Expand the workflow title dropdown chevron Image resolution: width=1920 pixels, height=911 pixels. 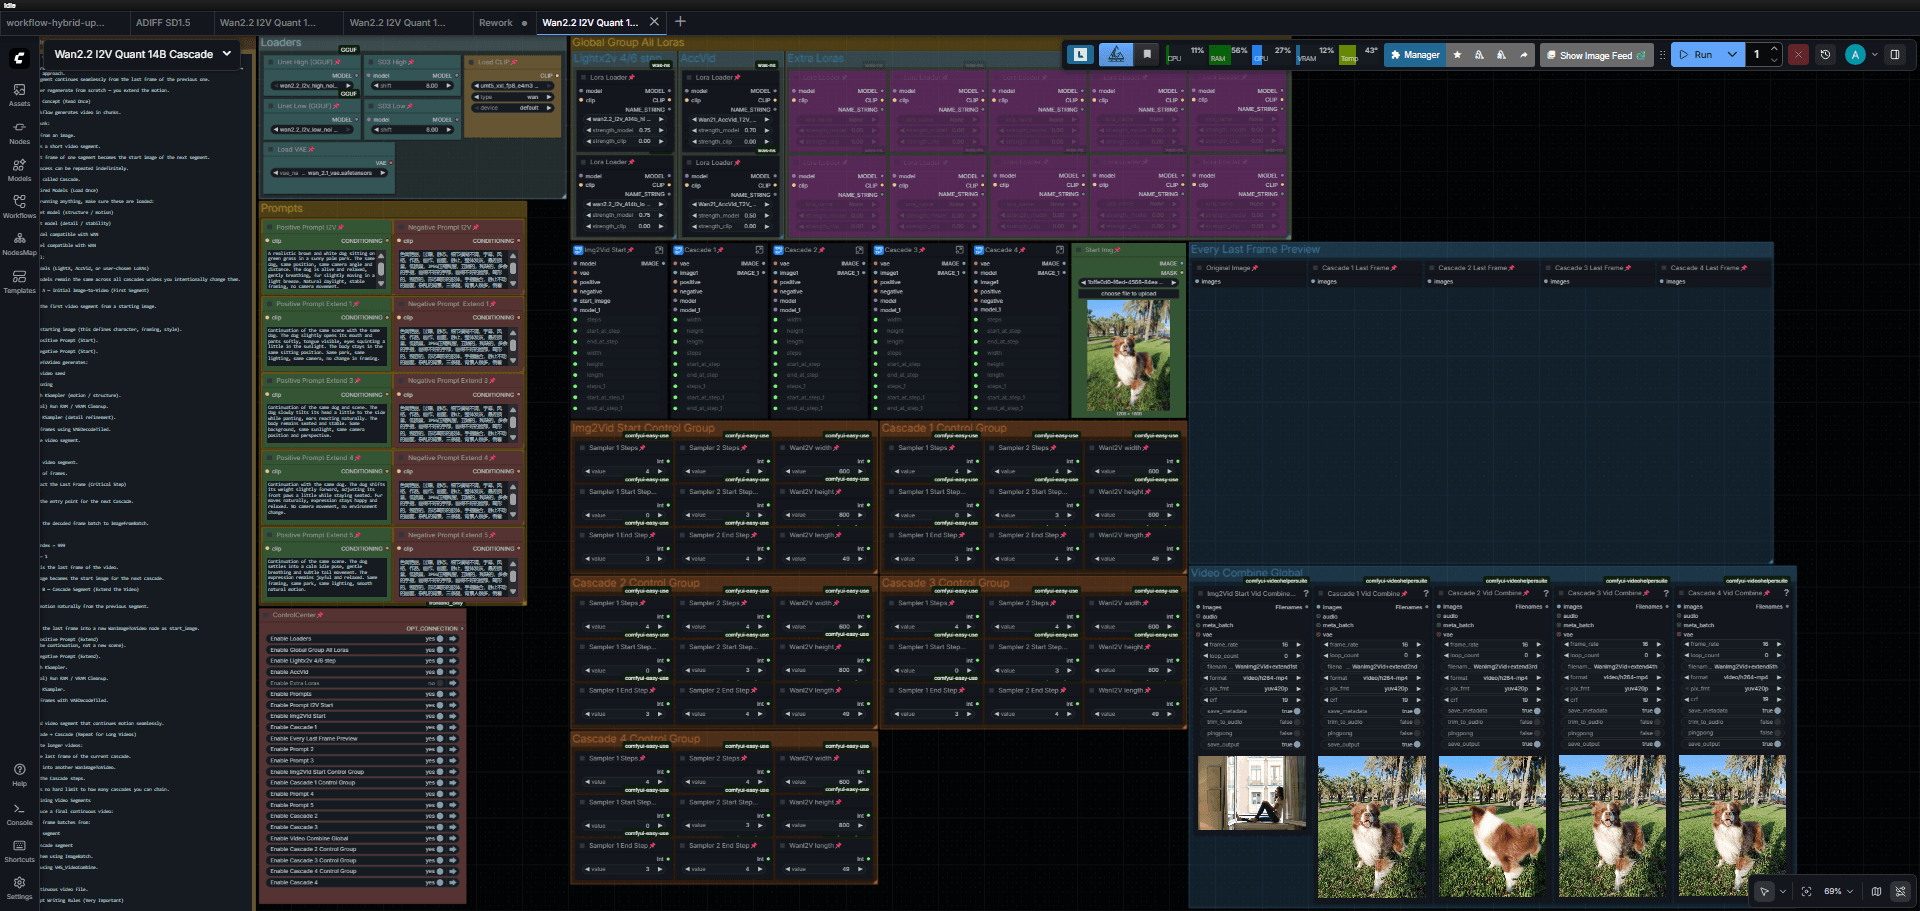point(227,54)
